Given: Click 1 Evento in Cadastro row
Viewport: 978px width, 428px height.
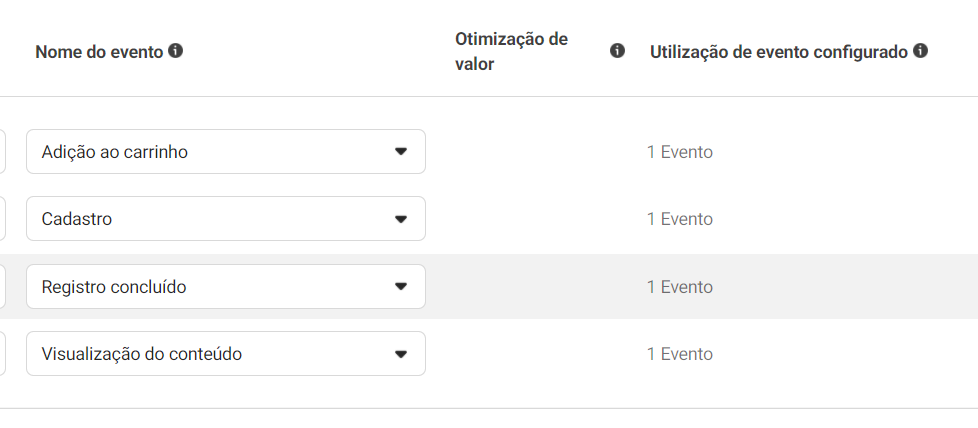Looking at the screenshot, I should pyautogui.click(x=680, y=220).
